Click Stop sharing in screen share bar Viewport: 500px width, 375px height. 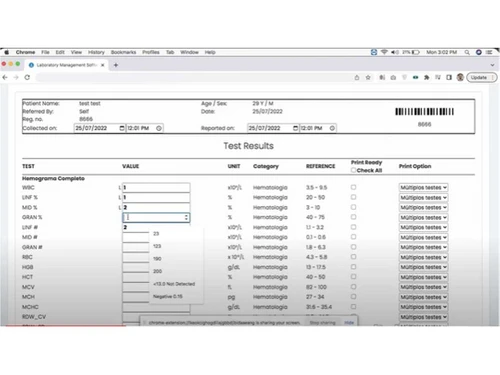[x=322, y=323]
